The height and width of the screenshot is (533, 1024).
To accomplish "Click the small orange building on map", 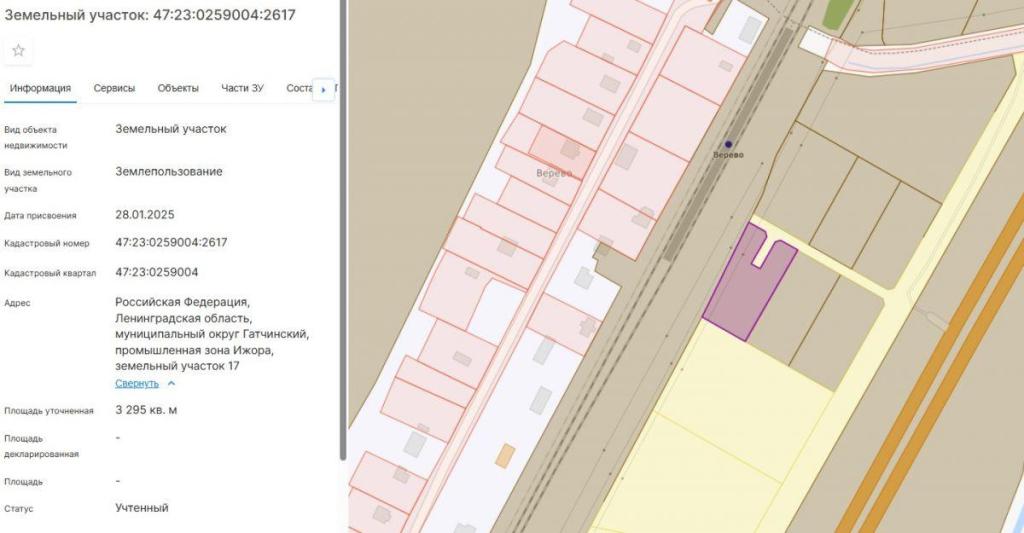I will pyautogui.click(x=506, y=455).
